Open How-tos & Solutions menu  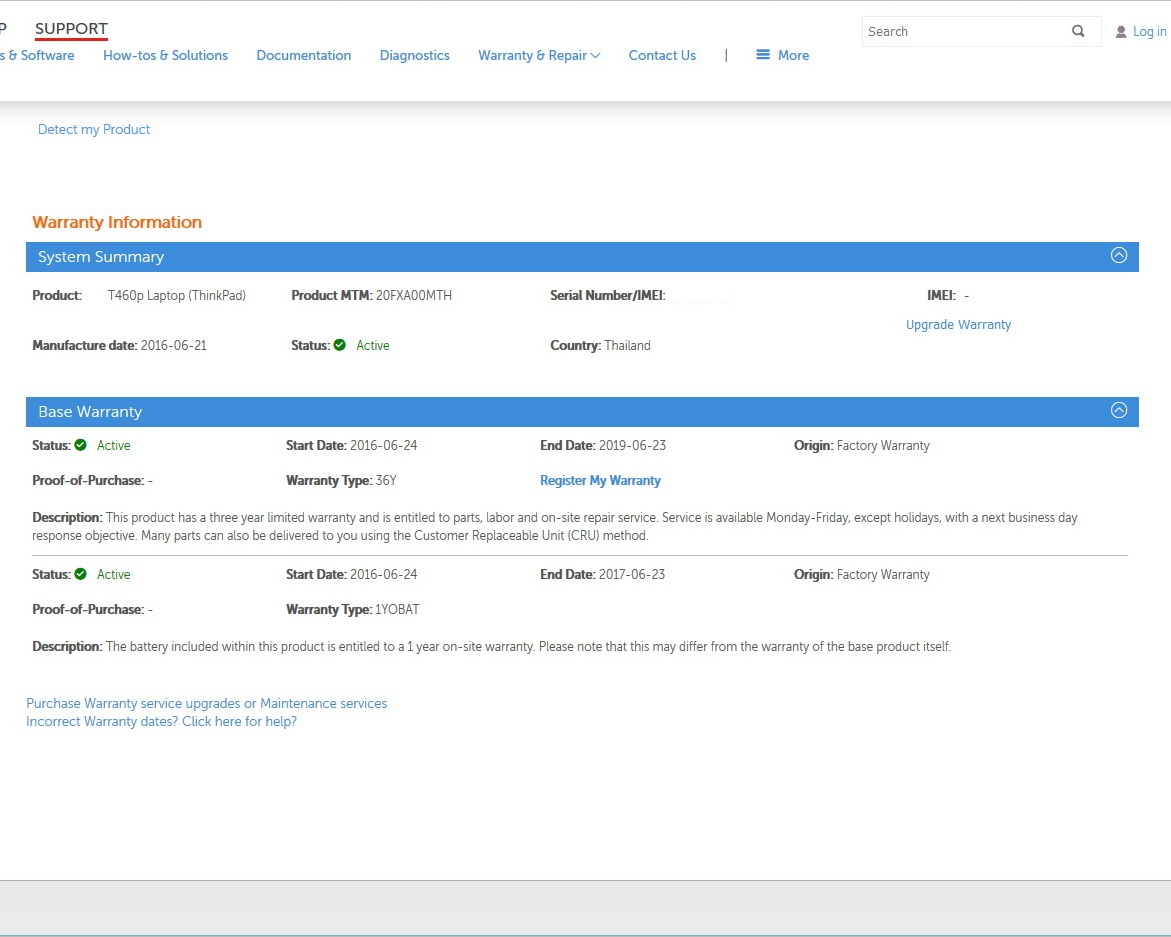(x=165, y=55)
